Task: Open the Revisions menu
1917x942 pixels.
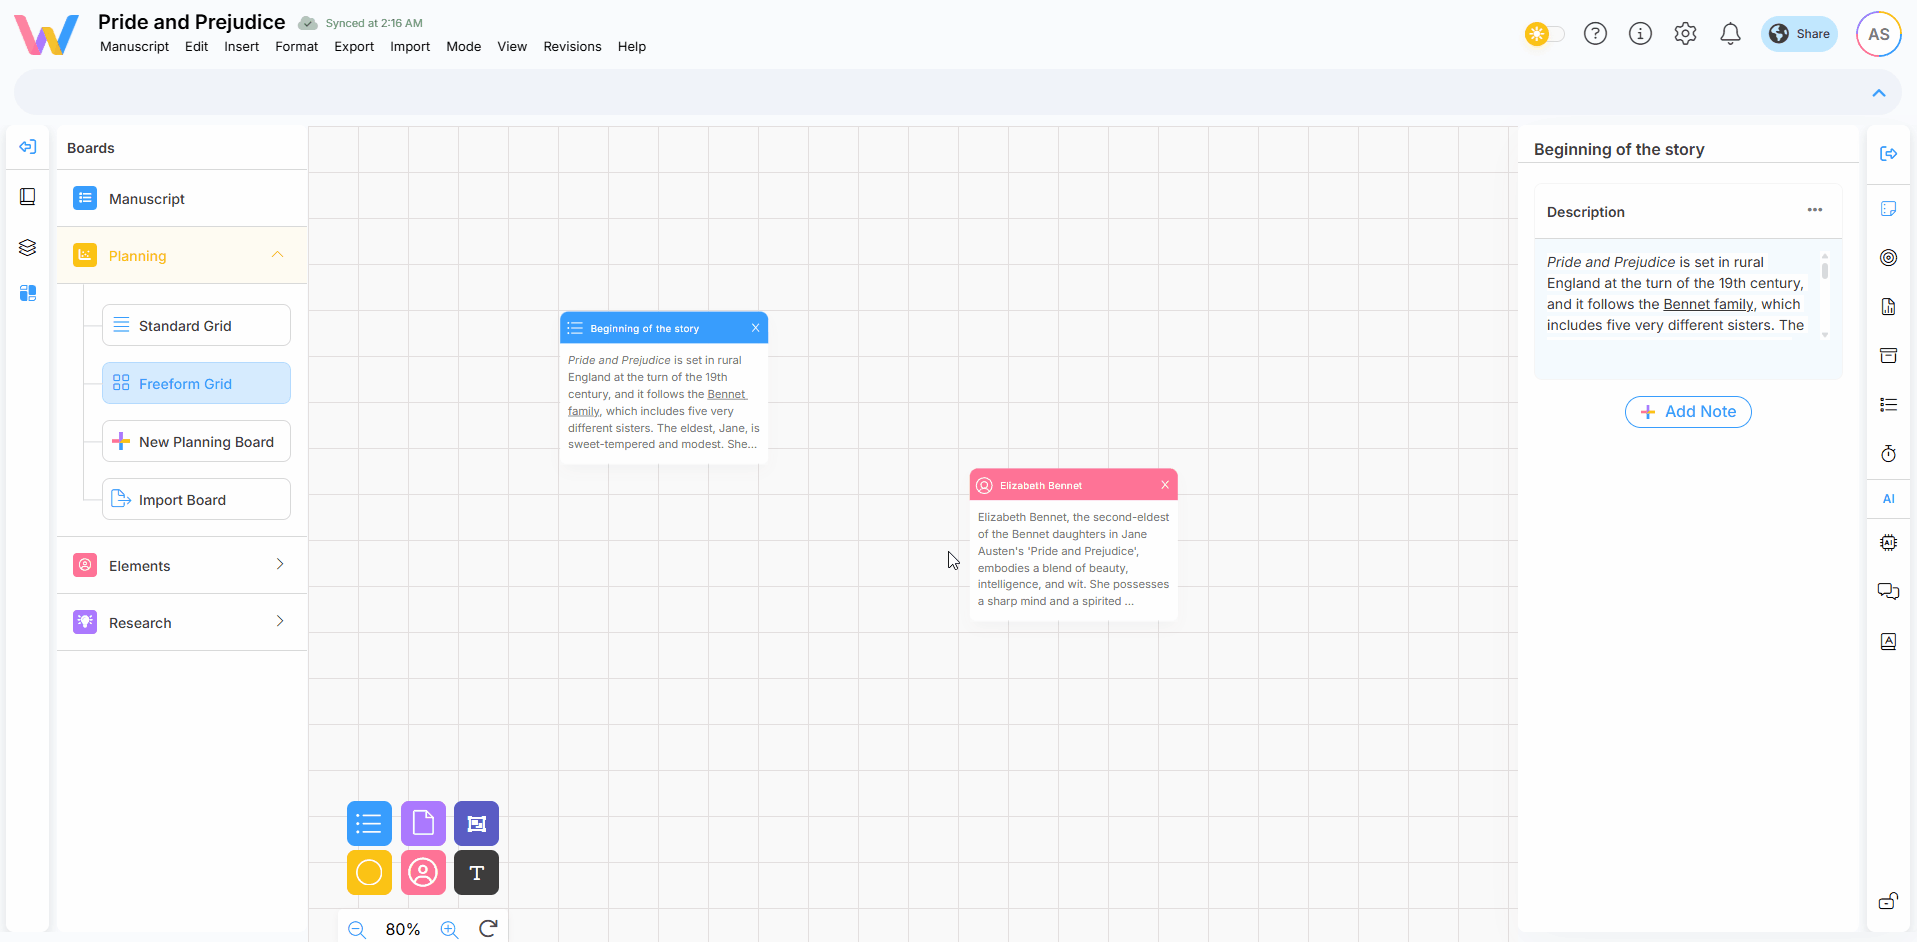Action: point(572,47)
